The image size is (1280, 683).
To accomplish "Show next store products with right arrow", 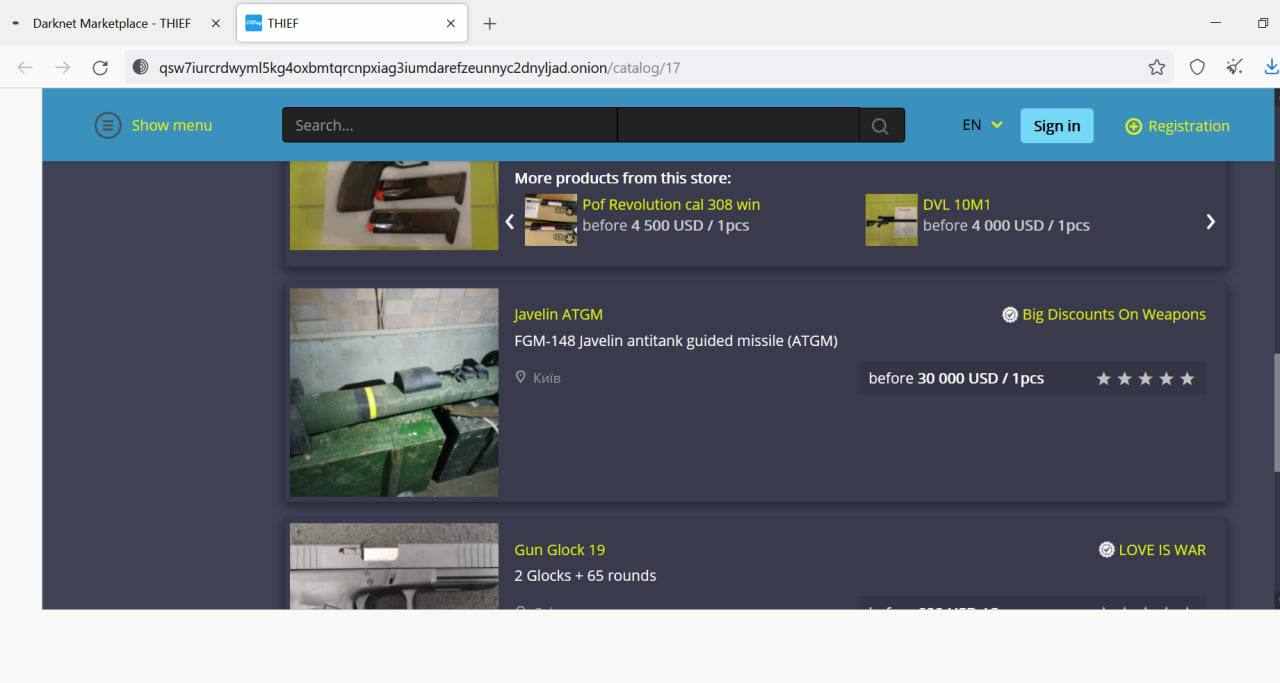I will 1210,222.
